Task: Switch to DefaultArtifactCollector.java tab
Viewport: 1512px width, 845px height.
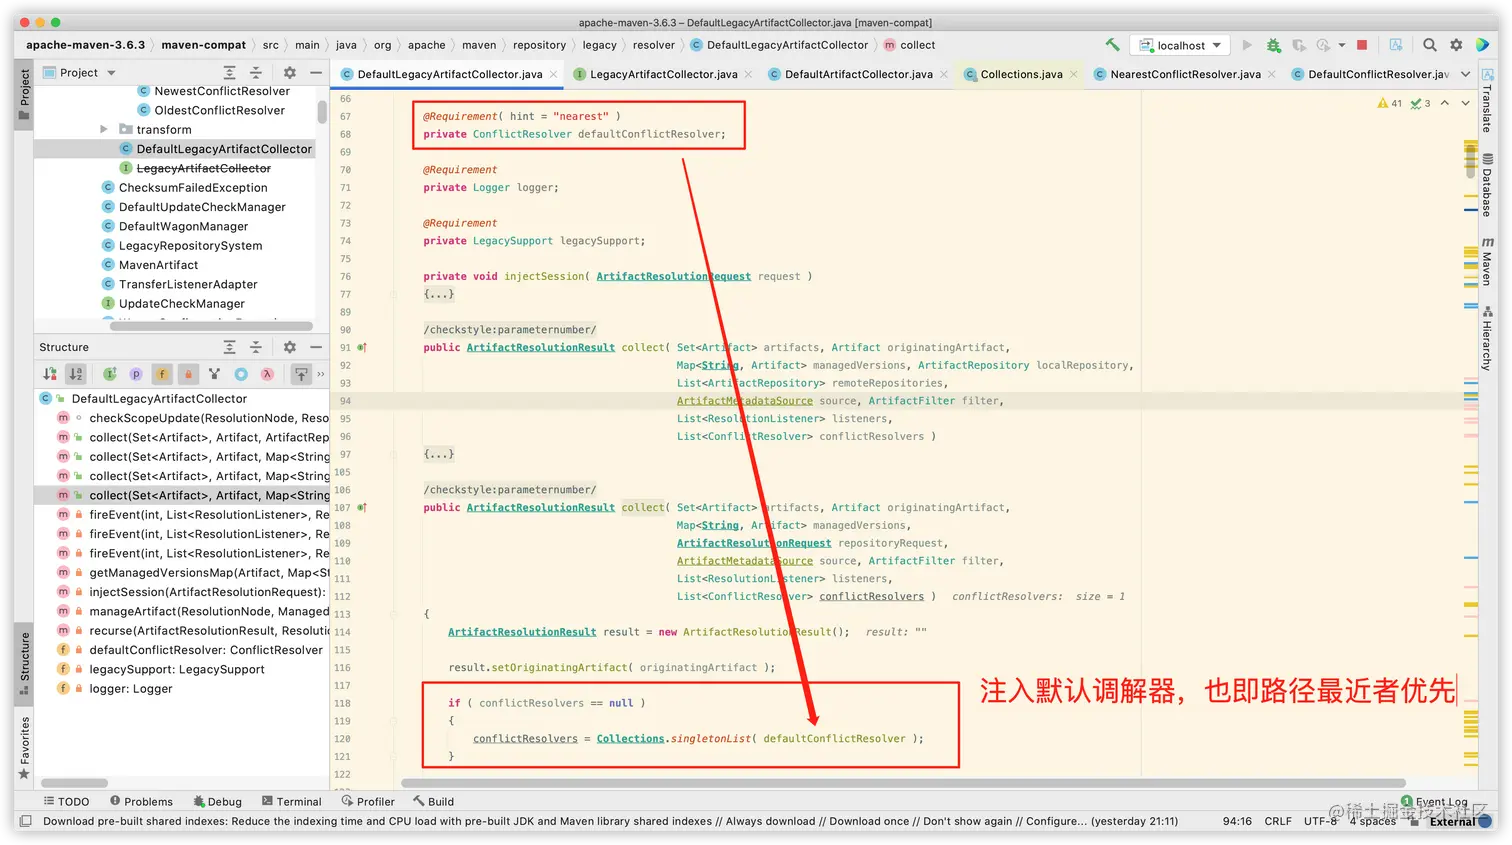Action: click(x=858, y=74)
